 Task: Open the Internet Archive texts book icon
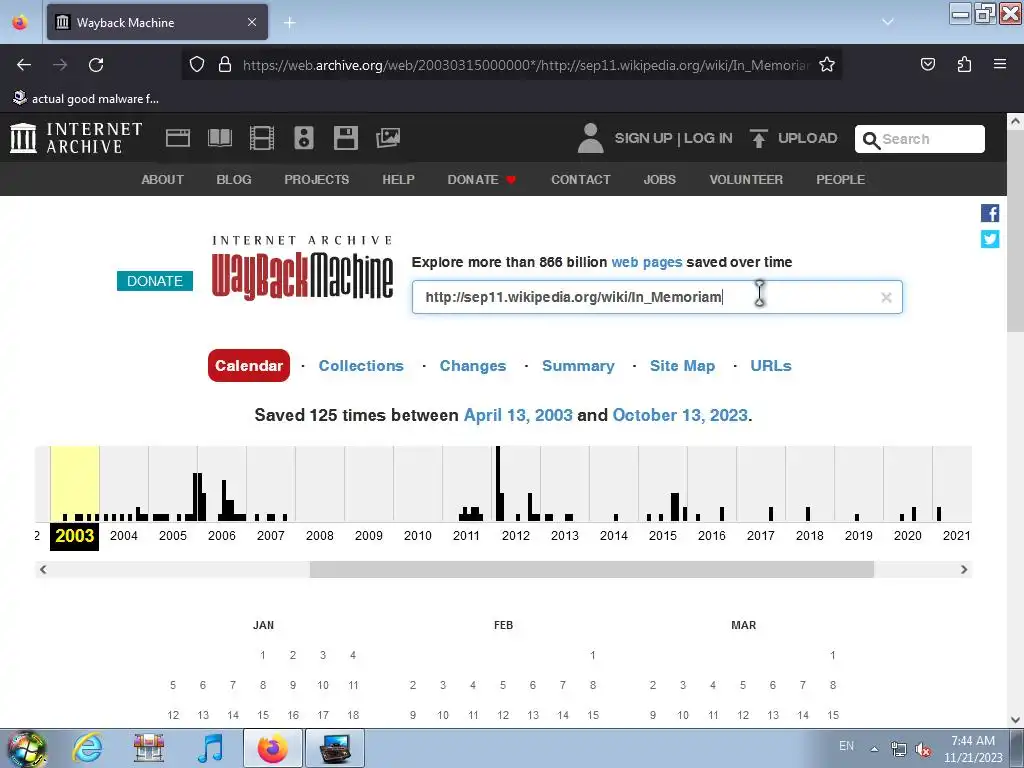(219, 138)
